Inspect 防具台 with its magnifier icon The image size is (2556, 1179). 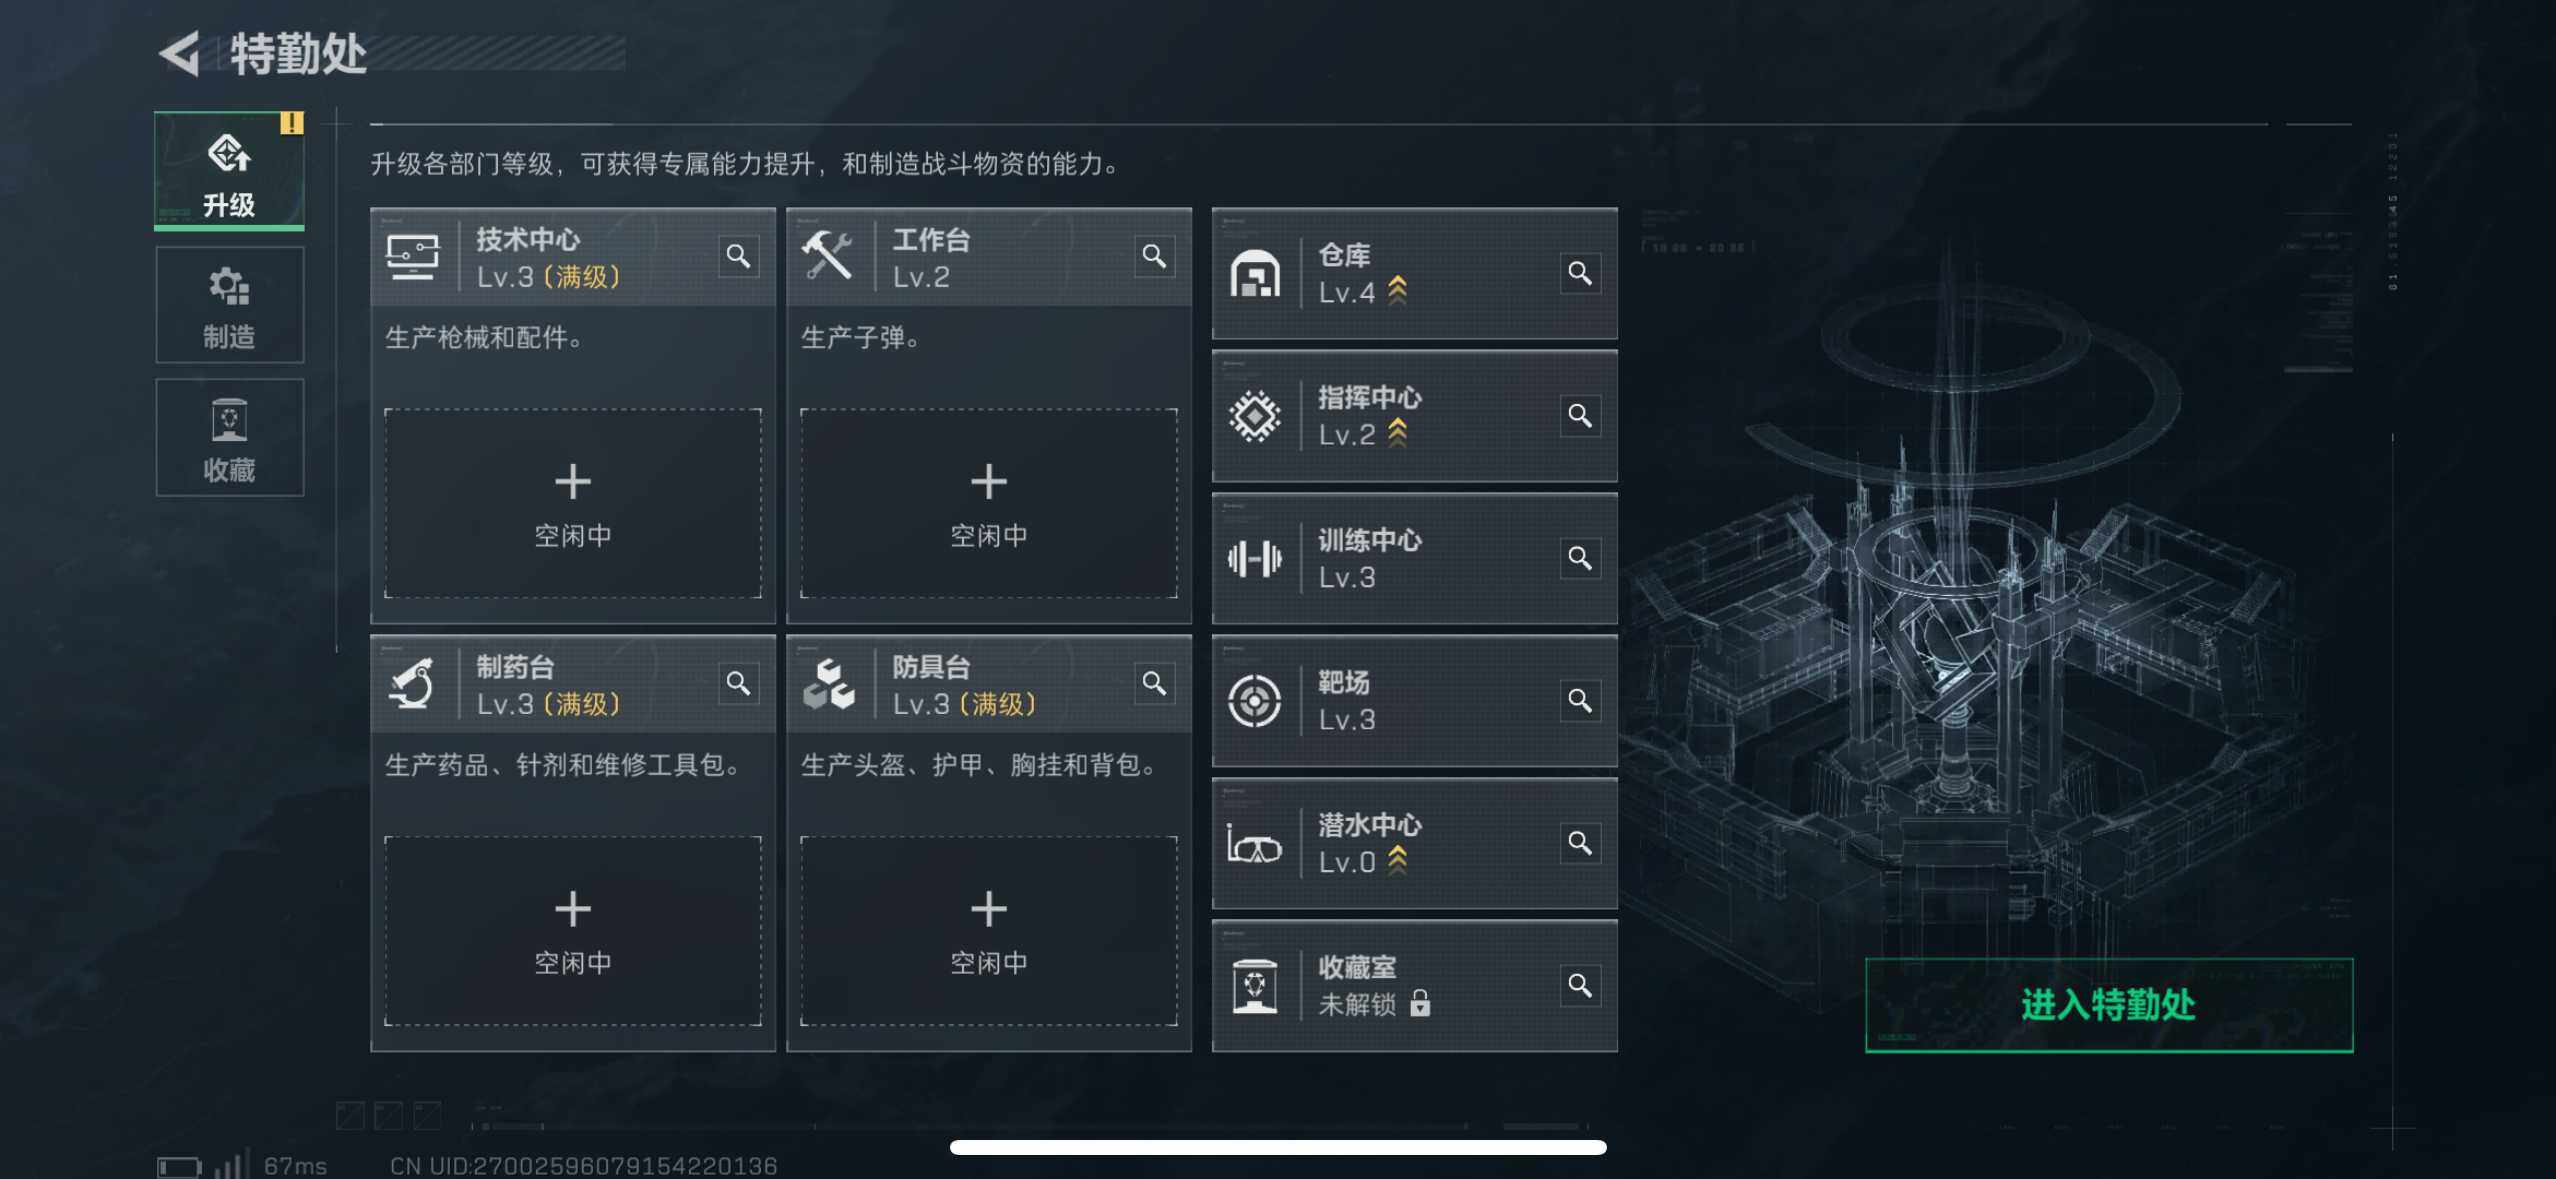pyautogui.click(x=1154, y=684)
